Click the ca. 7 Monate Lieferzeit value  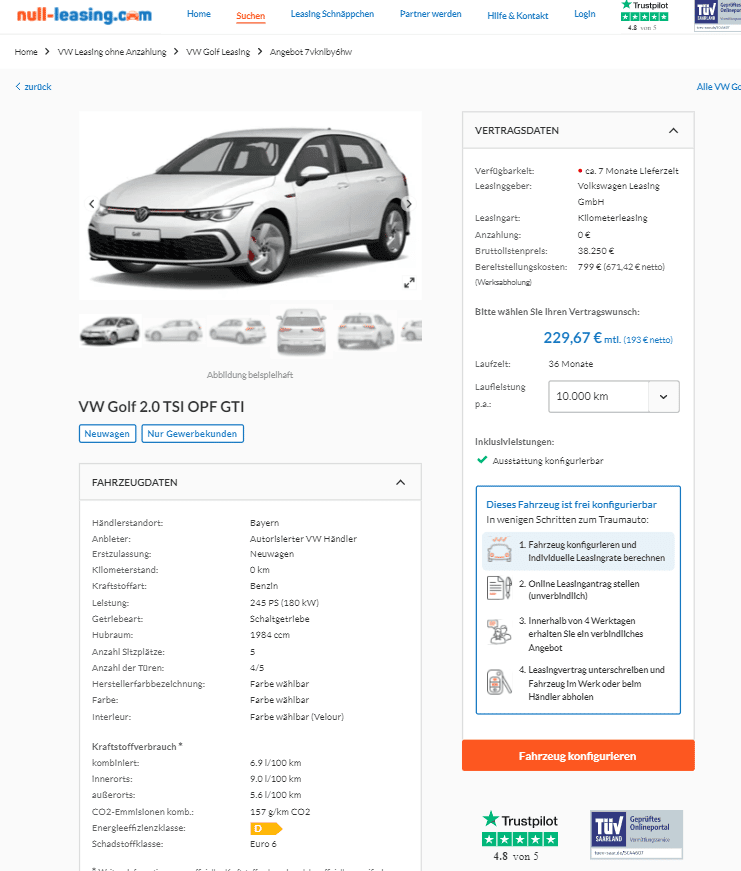(632, 171)
